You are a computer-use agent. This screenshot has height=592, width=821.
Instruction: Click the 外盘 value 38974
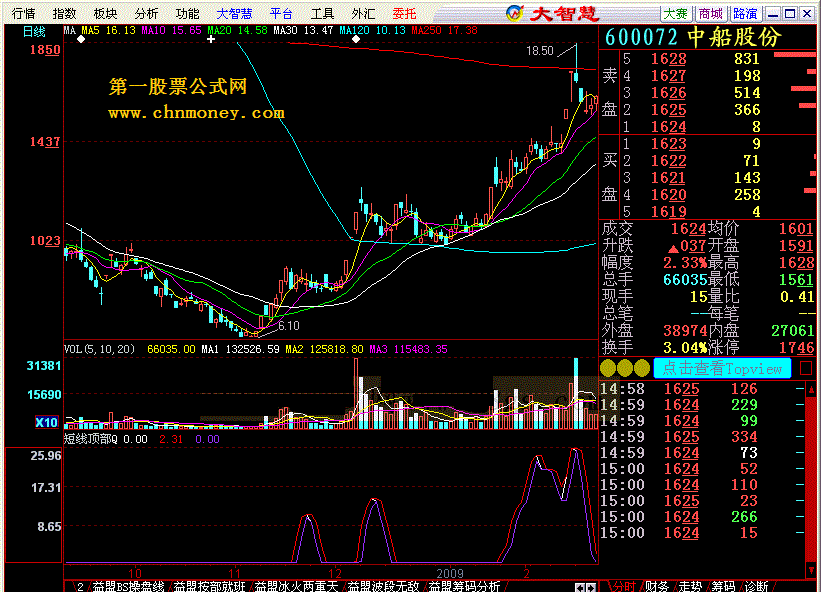686,330
